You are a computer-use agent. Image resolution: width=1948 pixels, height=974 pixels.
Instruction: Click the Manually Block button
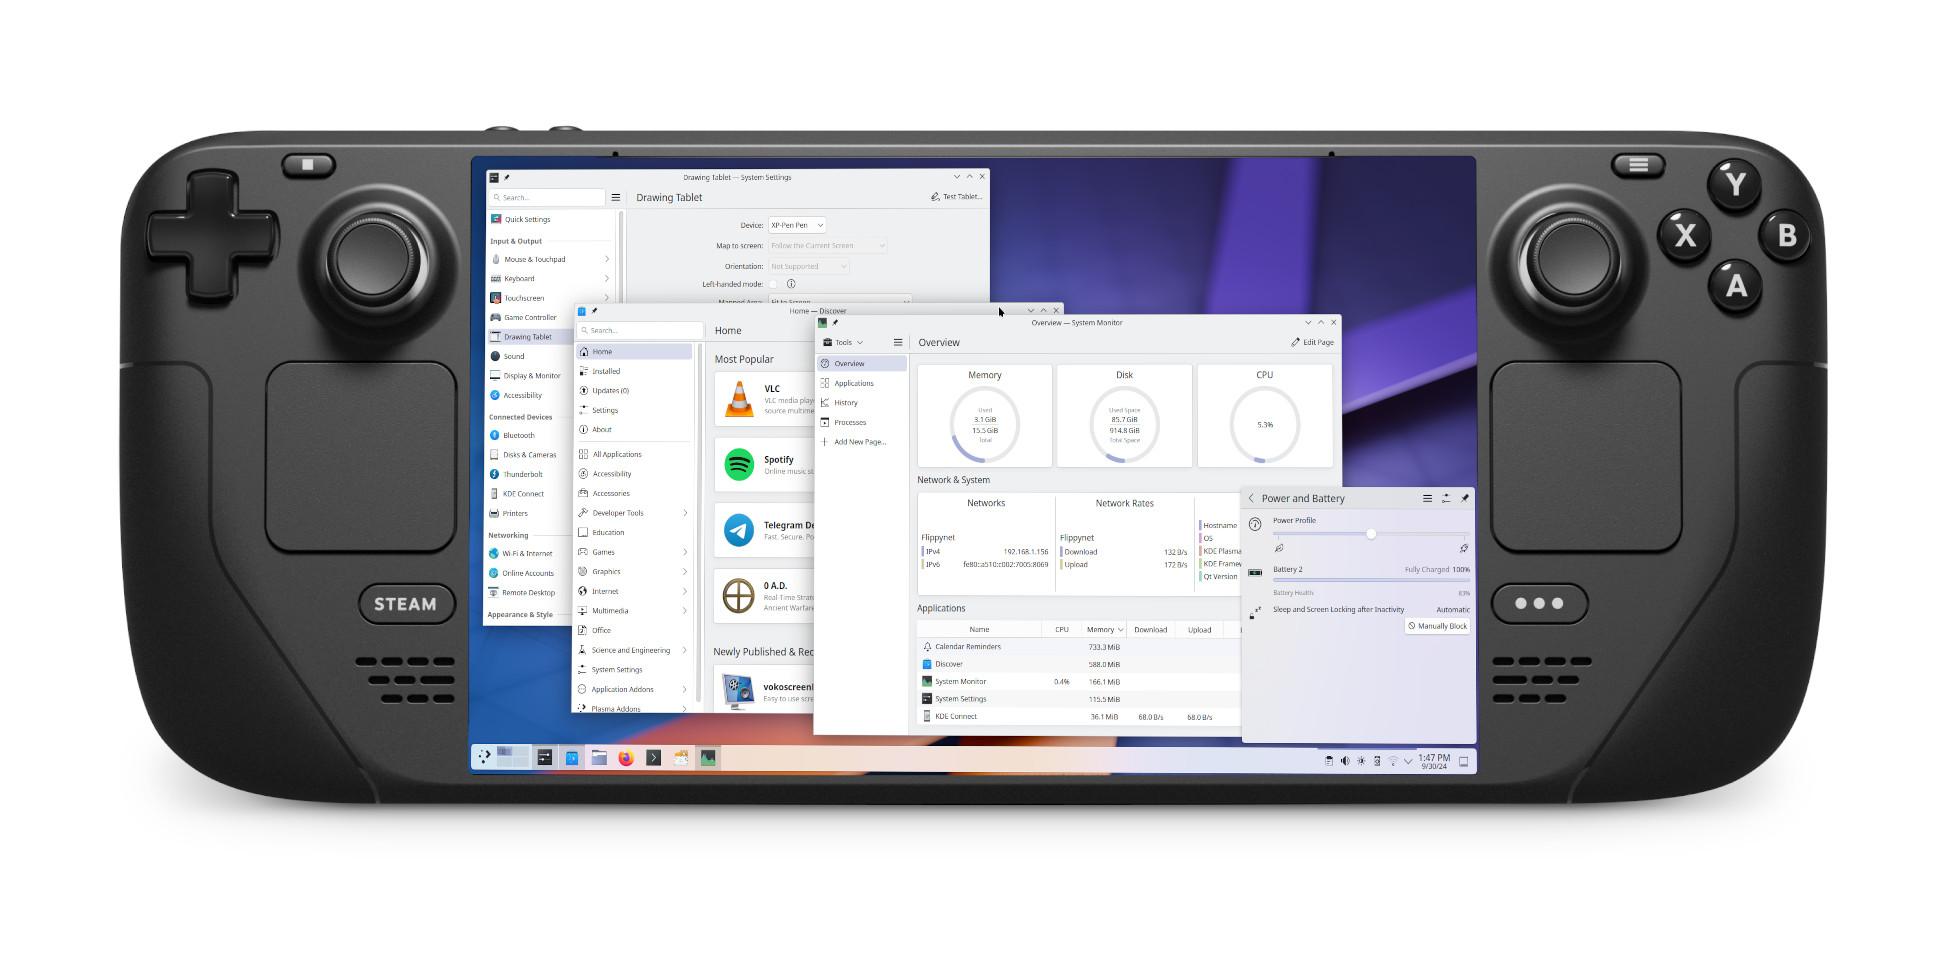click(1437, 626)
